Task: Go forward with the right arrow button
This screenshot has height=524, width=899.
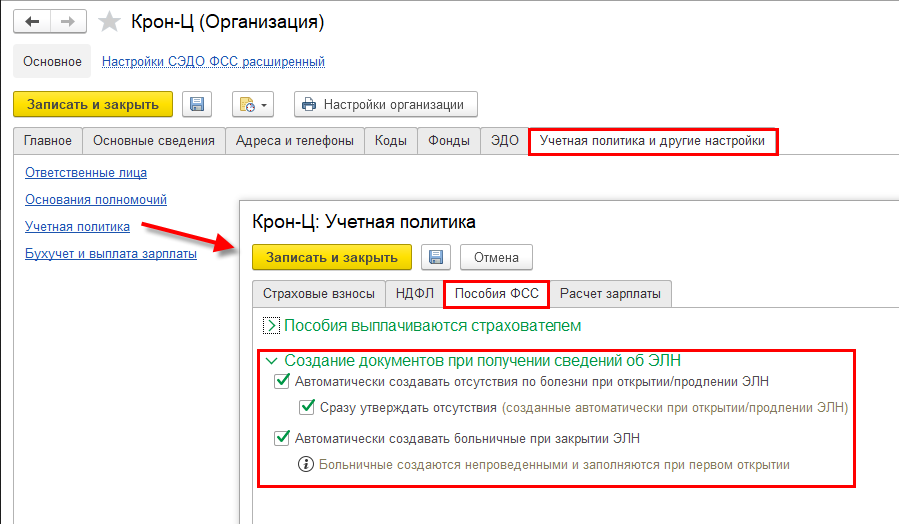Action: (x=68, y=22)
